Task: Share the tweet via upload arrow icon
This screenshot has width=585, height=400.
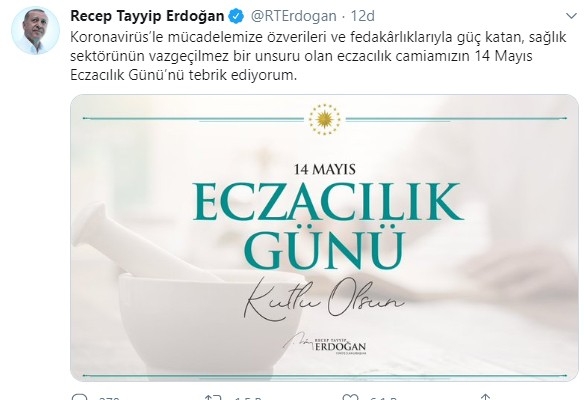Action: [485, 397]
